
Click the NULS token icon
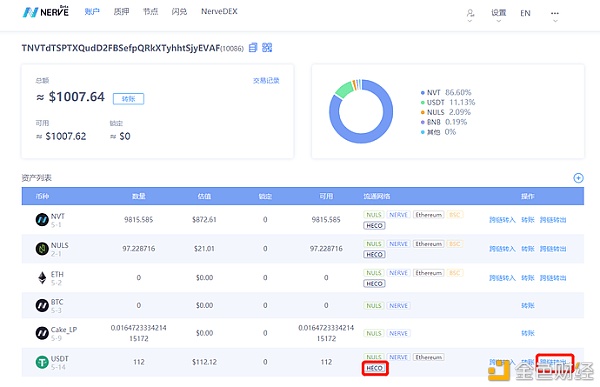(x=42, y=249)
